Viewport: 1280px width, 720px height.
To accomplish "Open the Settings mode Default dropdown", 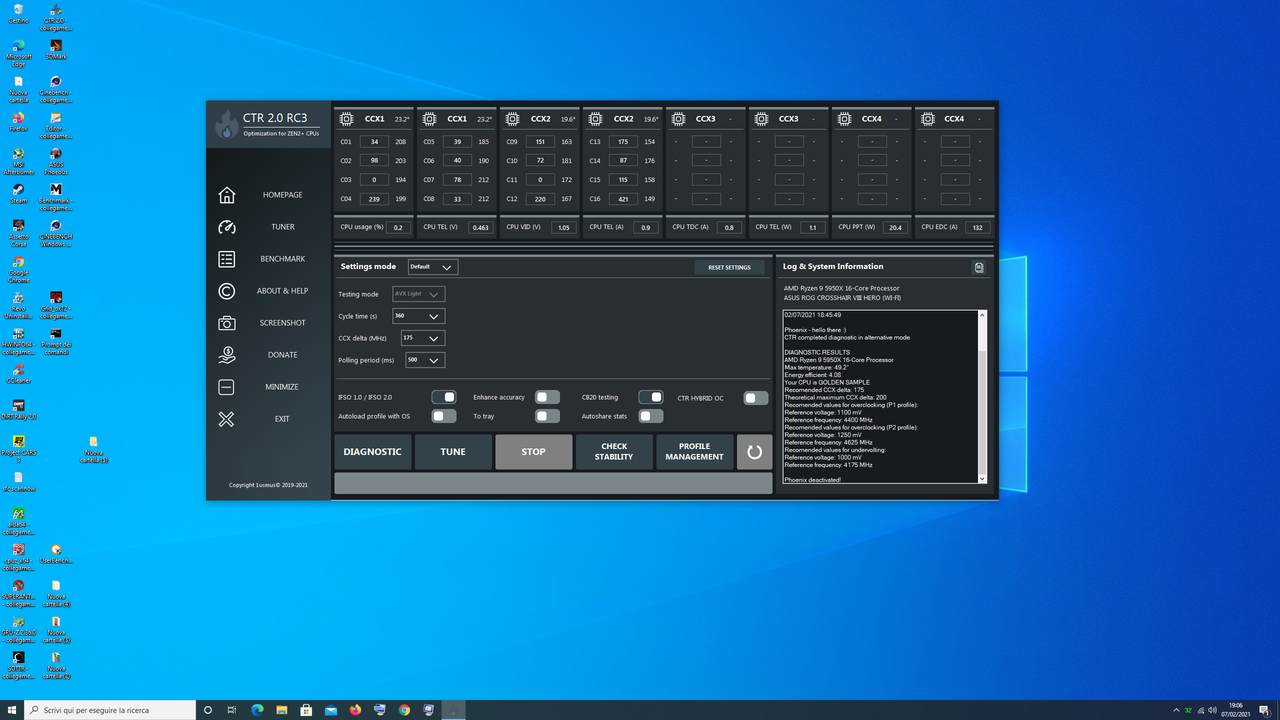I will coord(431,266).
